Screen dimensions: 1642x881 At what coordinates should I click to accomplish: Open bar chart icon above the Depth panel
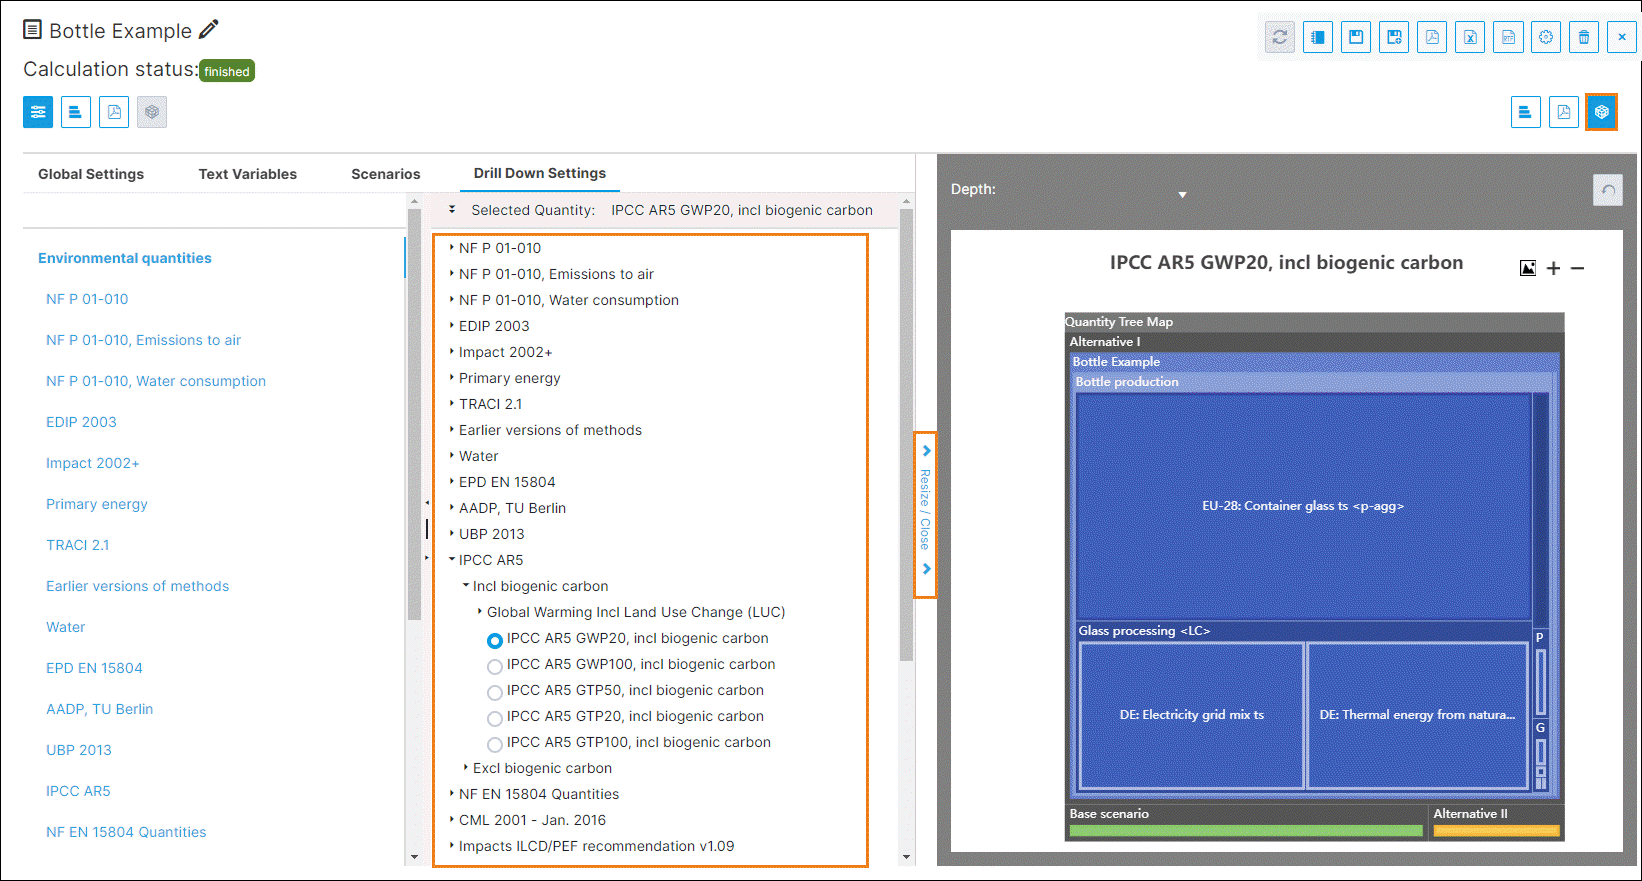pyautogui.click(x=1526, y=112)
